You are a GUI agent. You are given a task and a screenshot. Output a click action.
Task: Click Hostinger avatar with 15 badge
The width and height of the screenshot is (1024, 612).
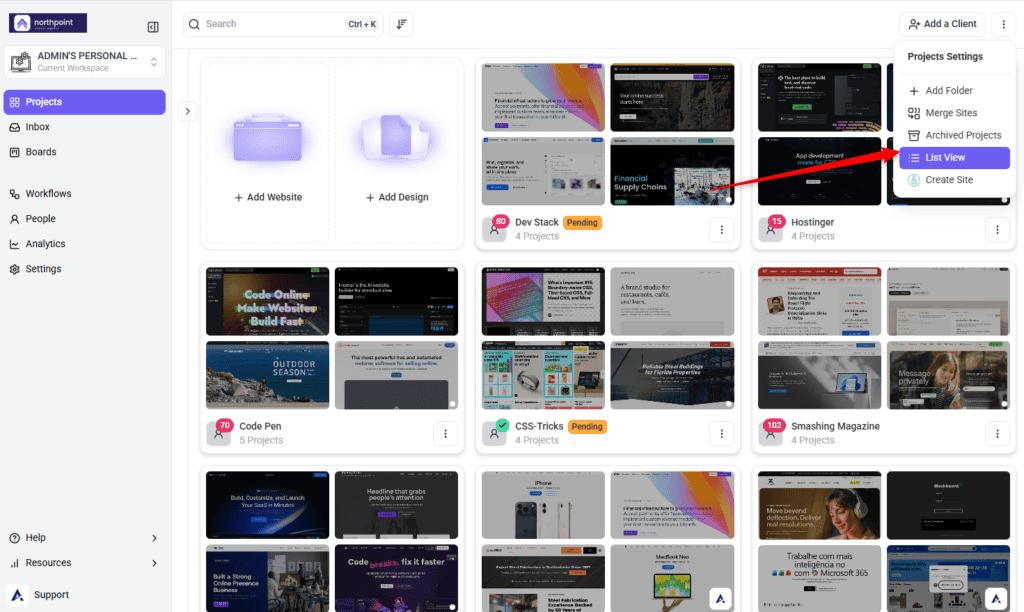pyautogui.click(x=772, y=229)
